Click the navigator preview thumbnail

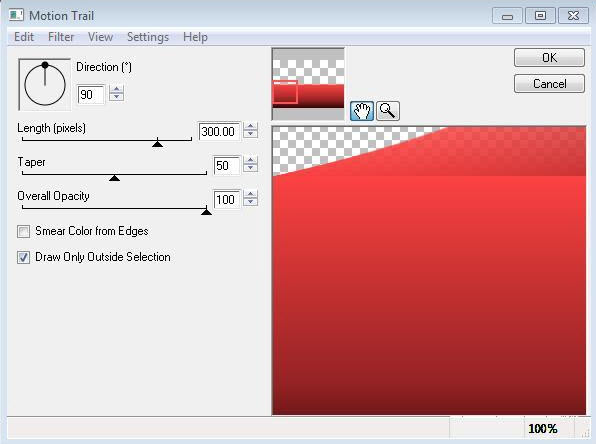point(308,84)
